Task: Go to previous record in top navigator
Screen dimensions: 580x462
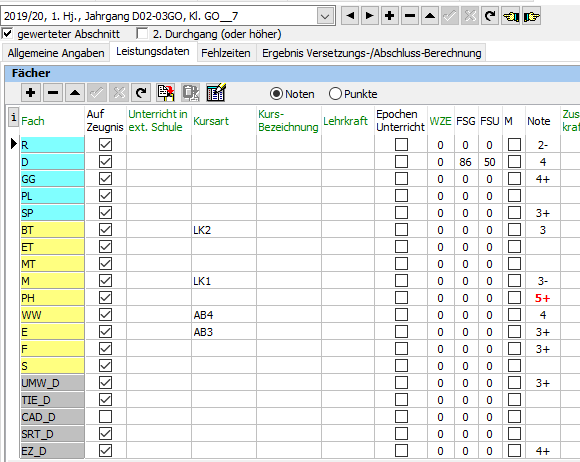Action: pos(350,16)
